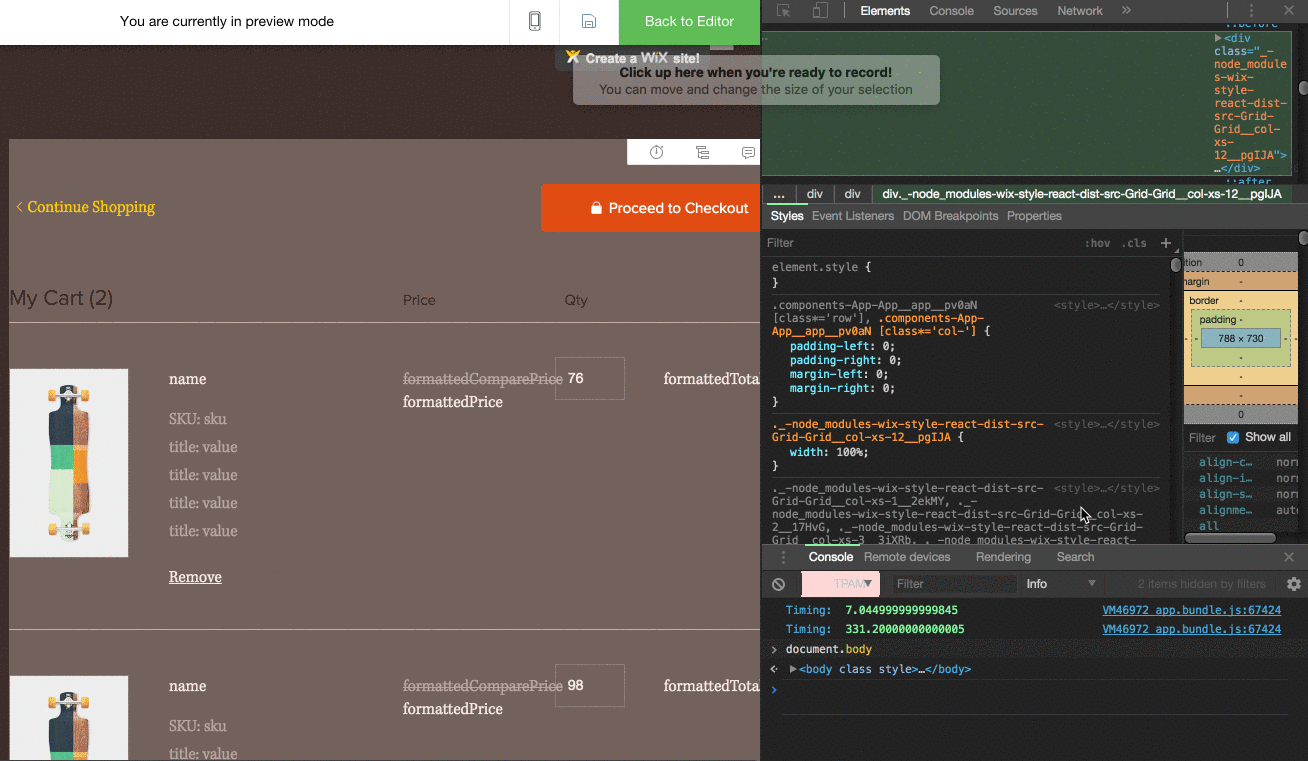
Task: Open the Elements tab in DevTools
Action: coord(885,11)
